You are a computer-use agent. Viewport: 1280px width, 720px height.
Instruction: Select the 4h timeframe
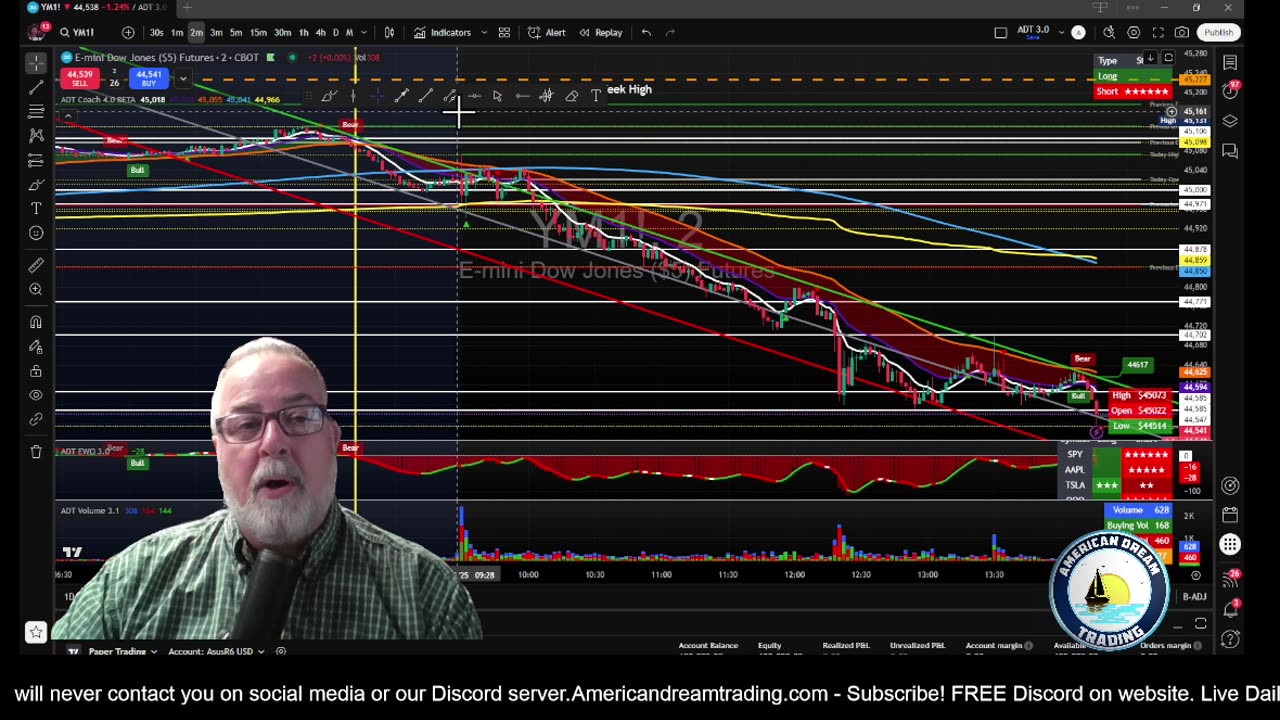coord(320,32)
